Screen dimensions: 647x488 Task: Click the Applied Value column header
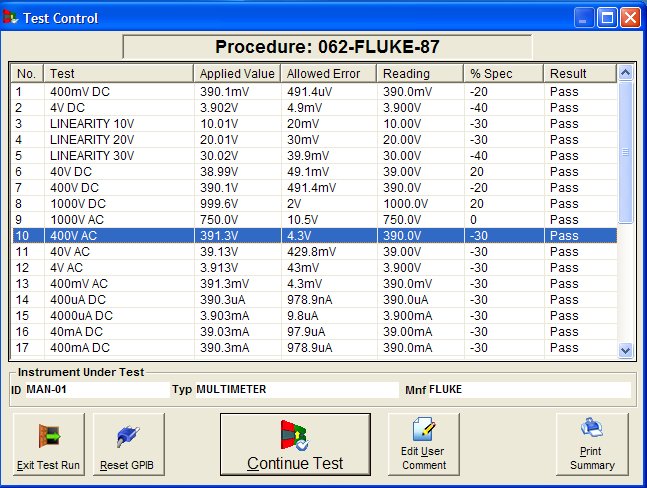[236, 73]
